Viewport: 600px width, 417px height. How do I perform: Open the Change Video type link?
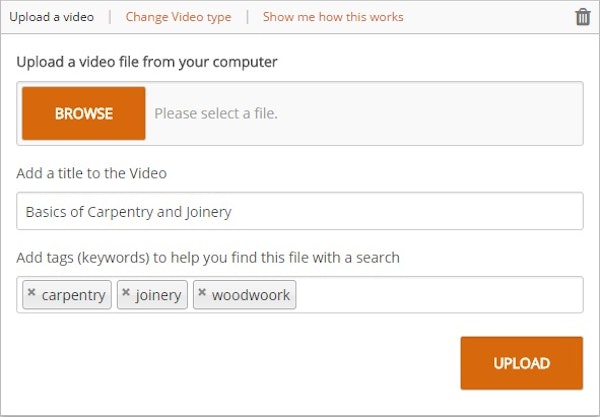pos(178,17)
